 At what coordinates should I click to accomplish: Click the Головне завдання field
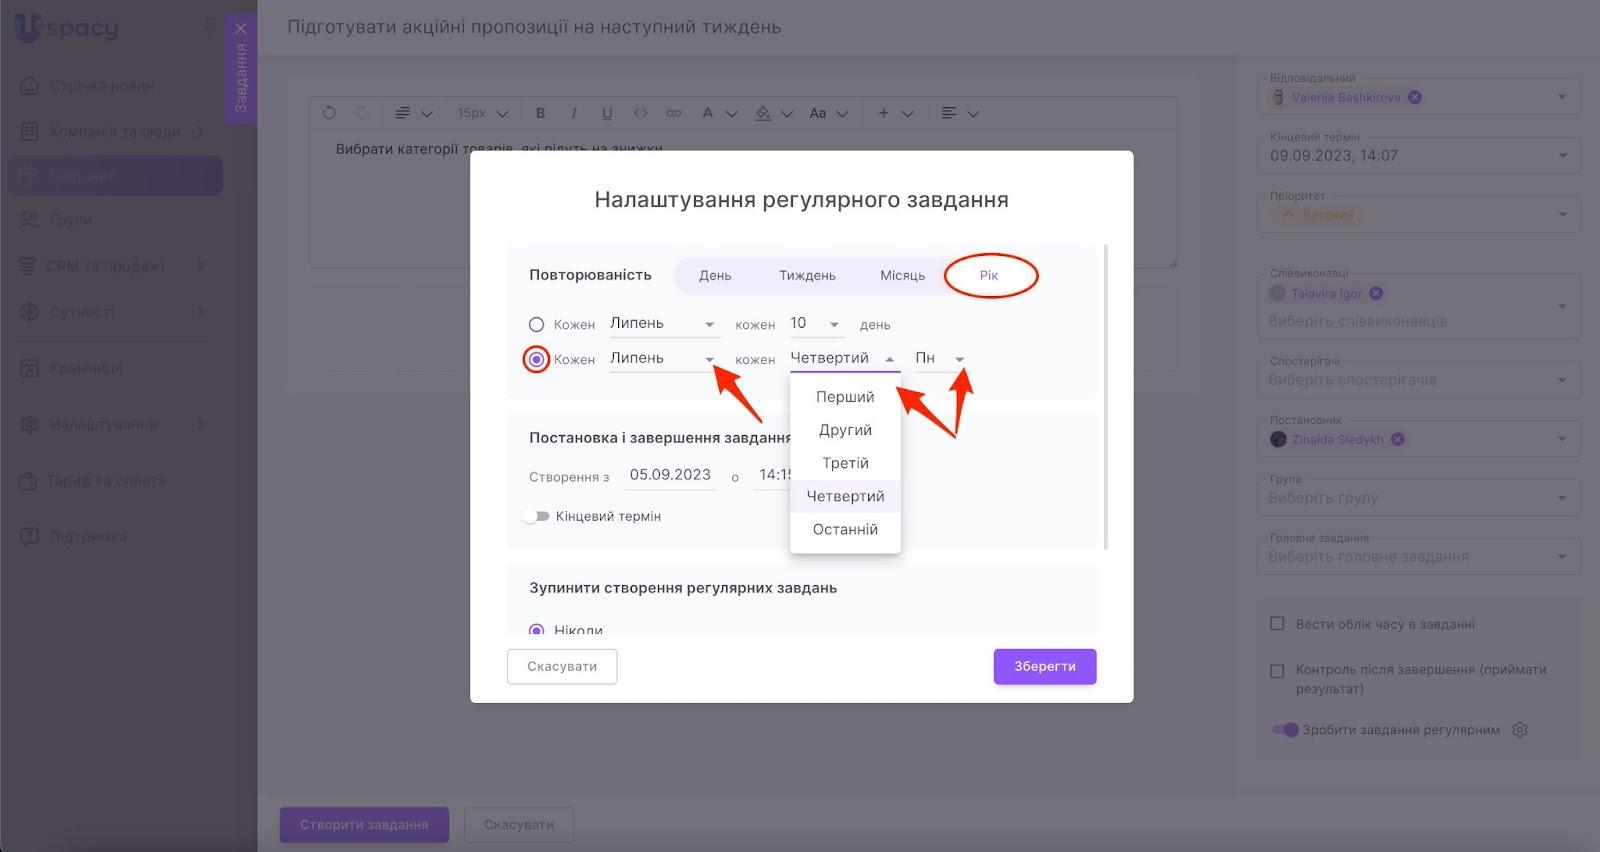1419,556
